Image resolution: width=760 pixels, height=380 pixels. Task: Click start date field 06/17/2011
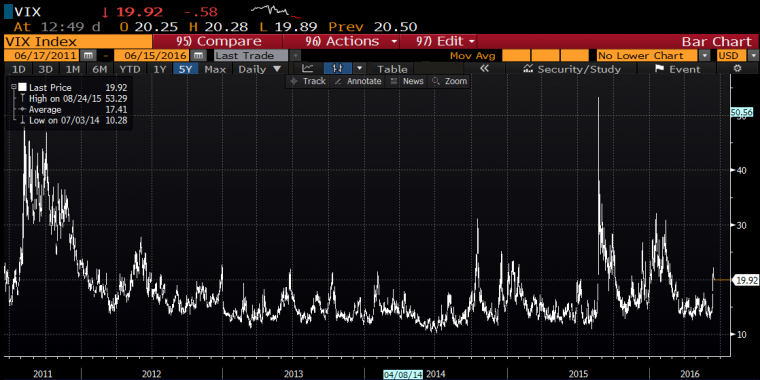point(43,55)
